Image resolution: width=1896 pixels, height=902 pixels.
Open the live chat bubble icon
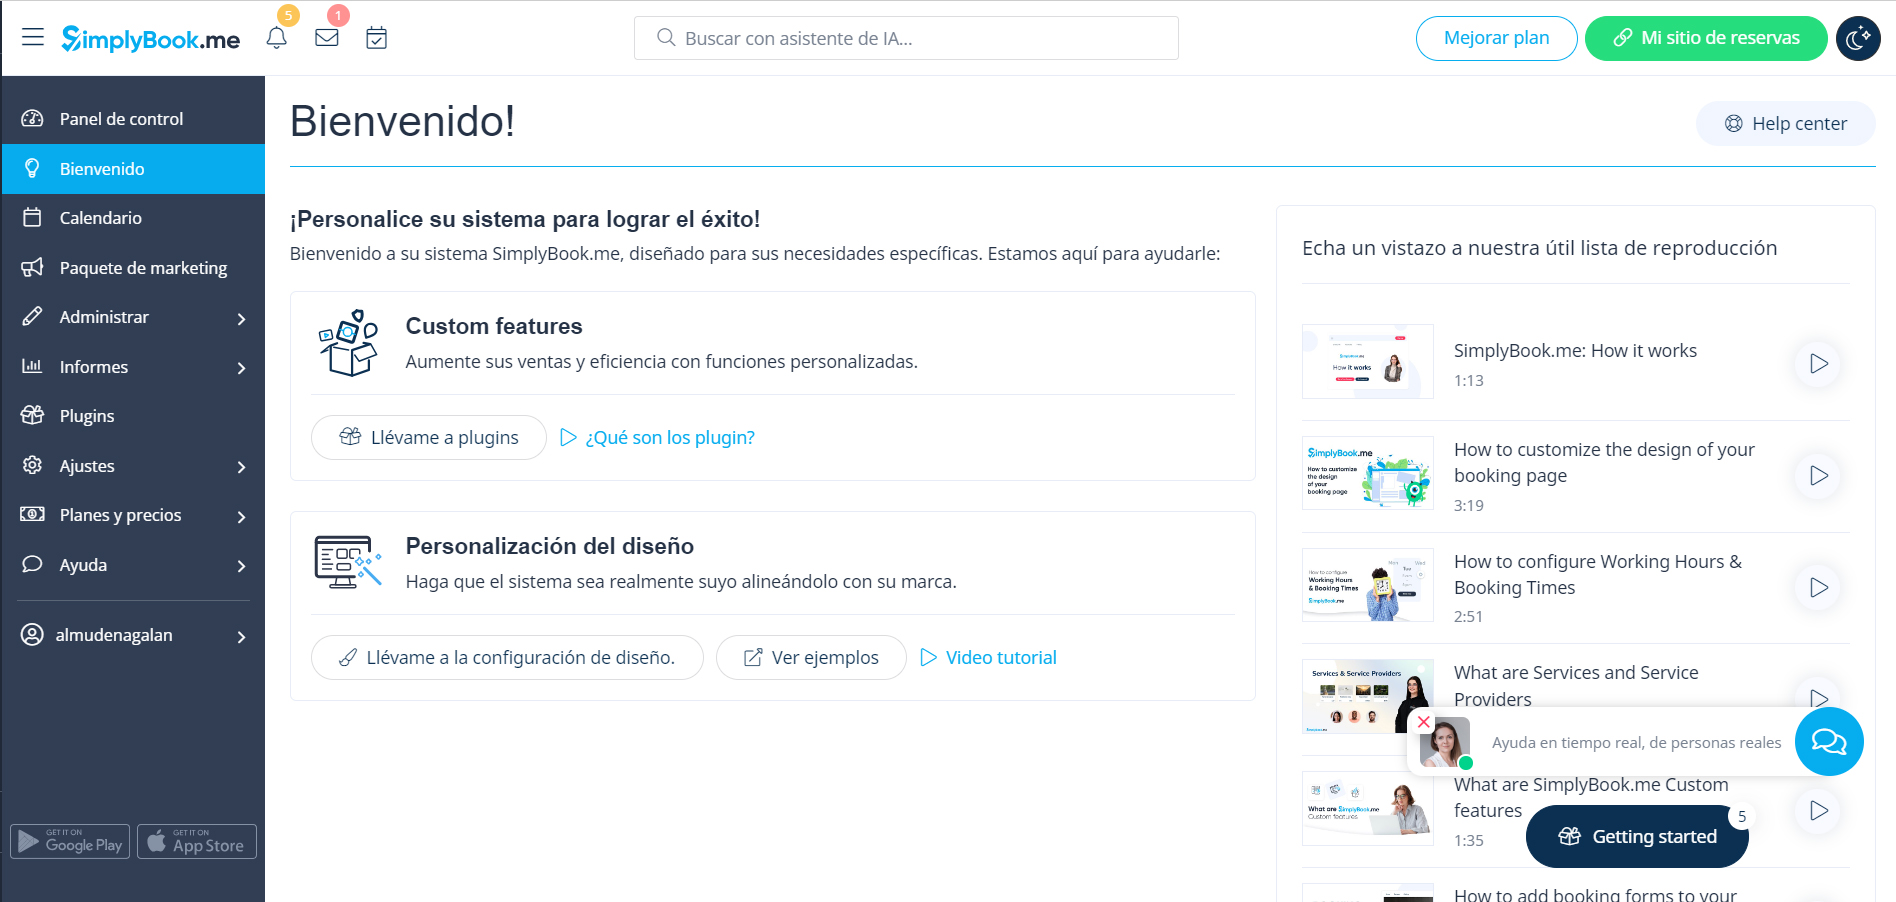coord(1829,742)
